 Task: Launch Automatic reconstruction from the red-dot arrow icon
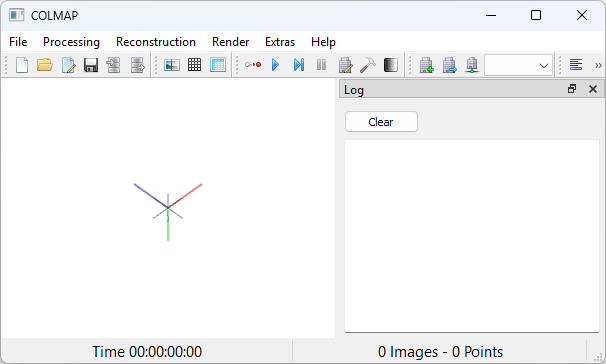[253, 65]
